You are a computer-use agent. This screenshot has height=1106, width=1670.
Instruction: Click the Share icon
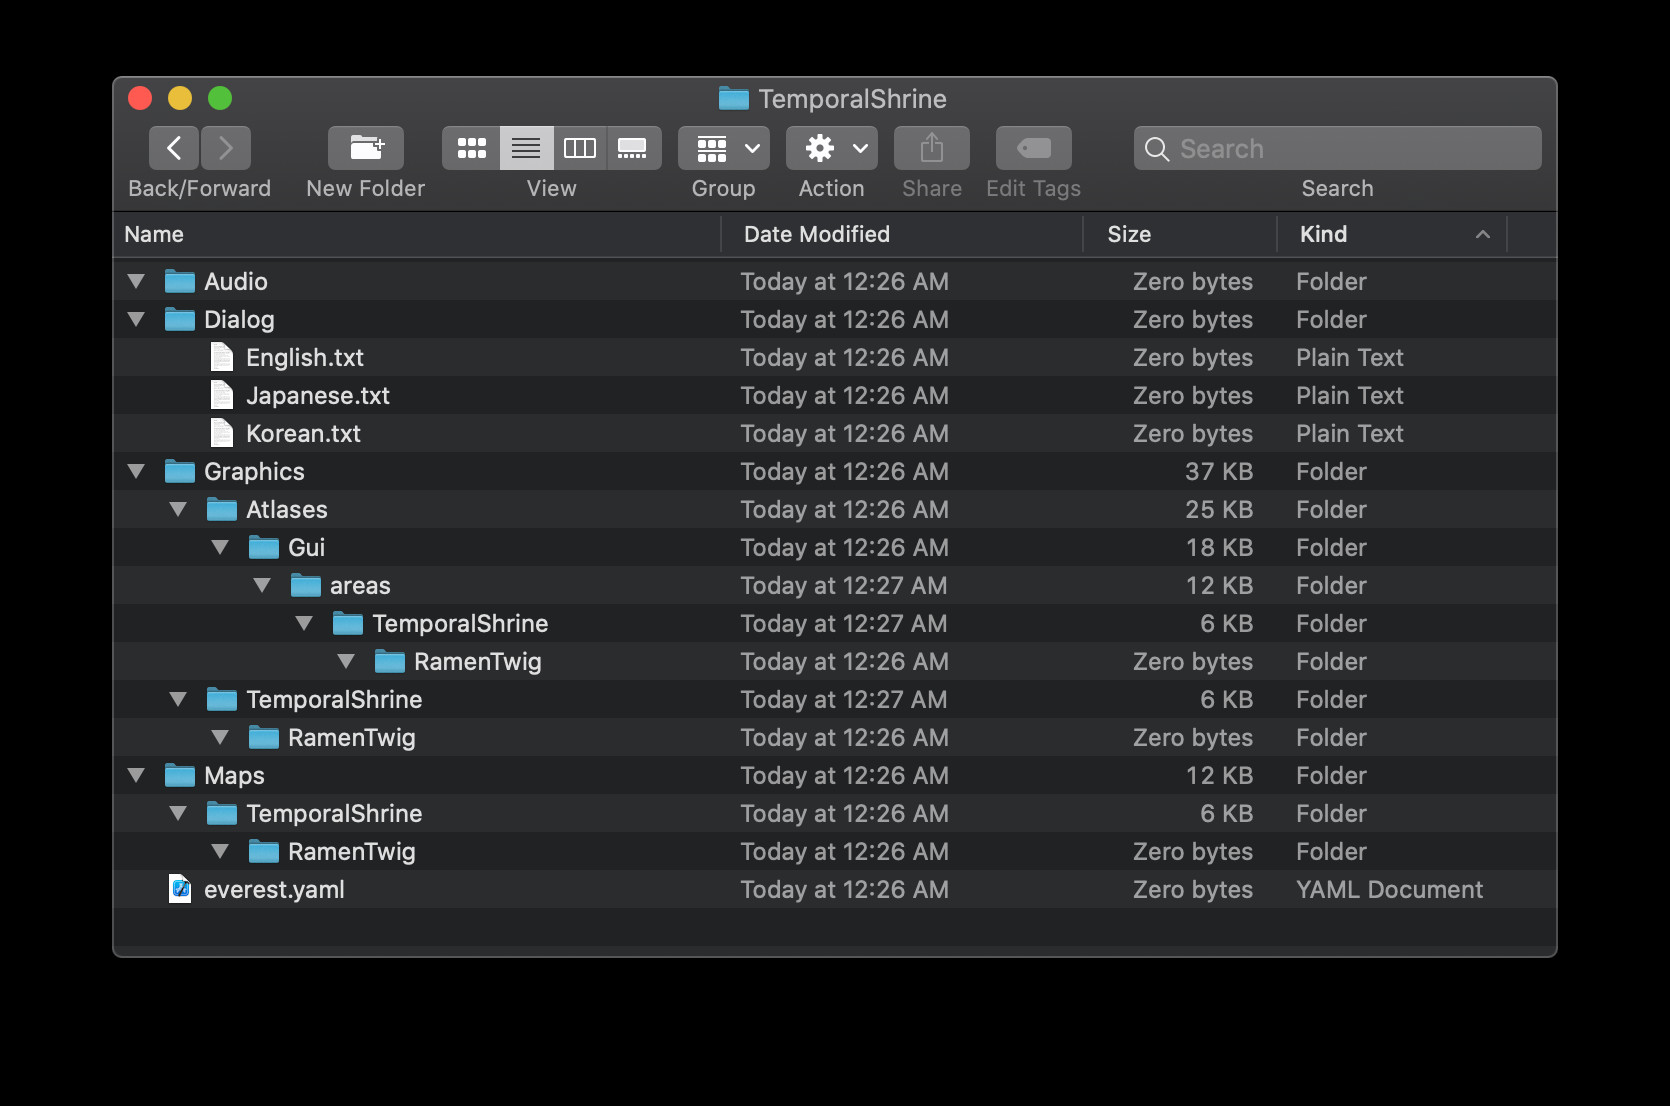(x=930, y=147)
